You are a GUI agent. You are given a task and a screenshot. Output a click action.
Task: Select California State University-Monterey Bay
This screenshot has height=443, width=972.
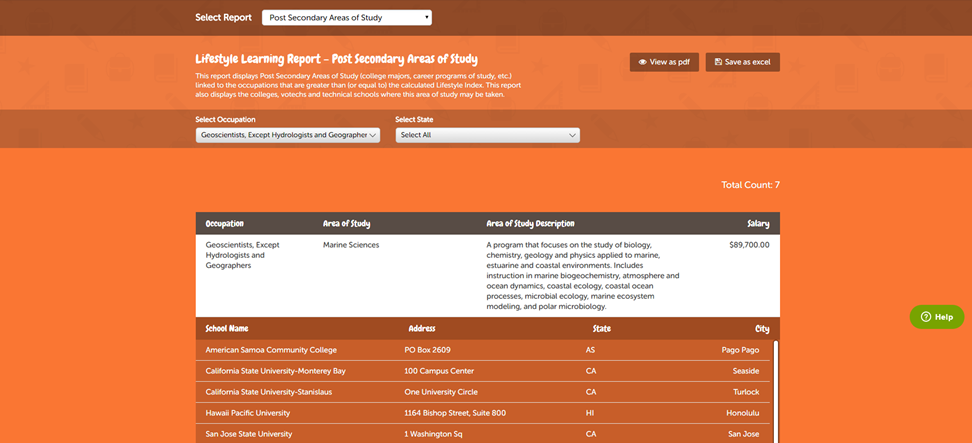(275, 371)
